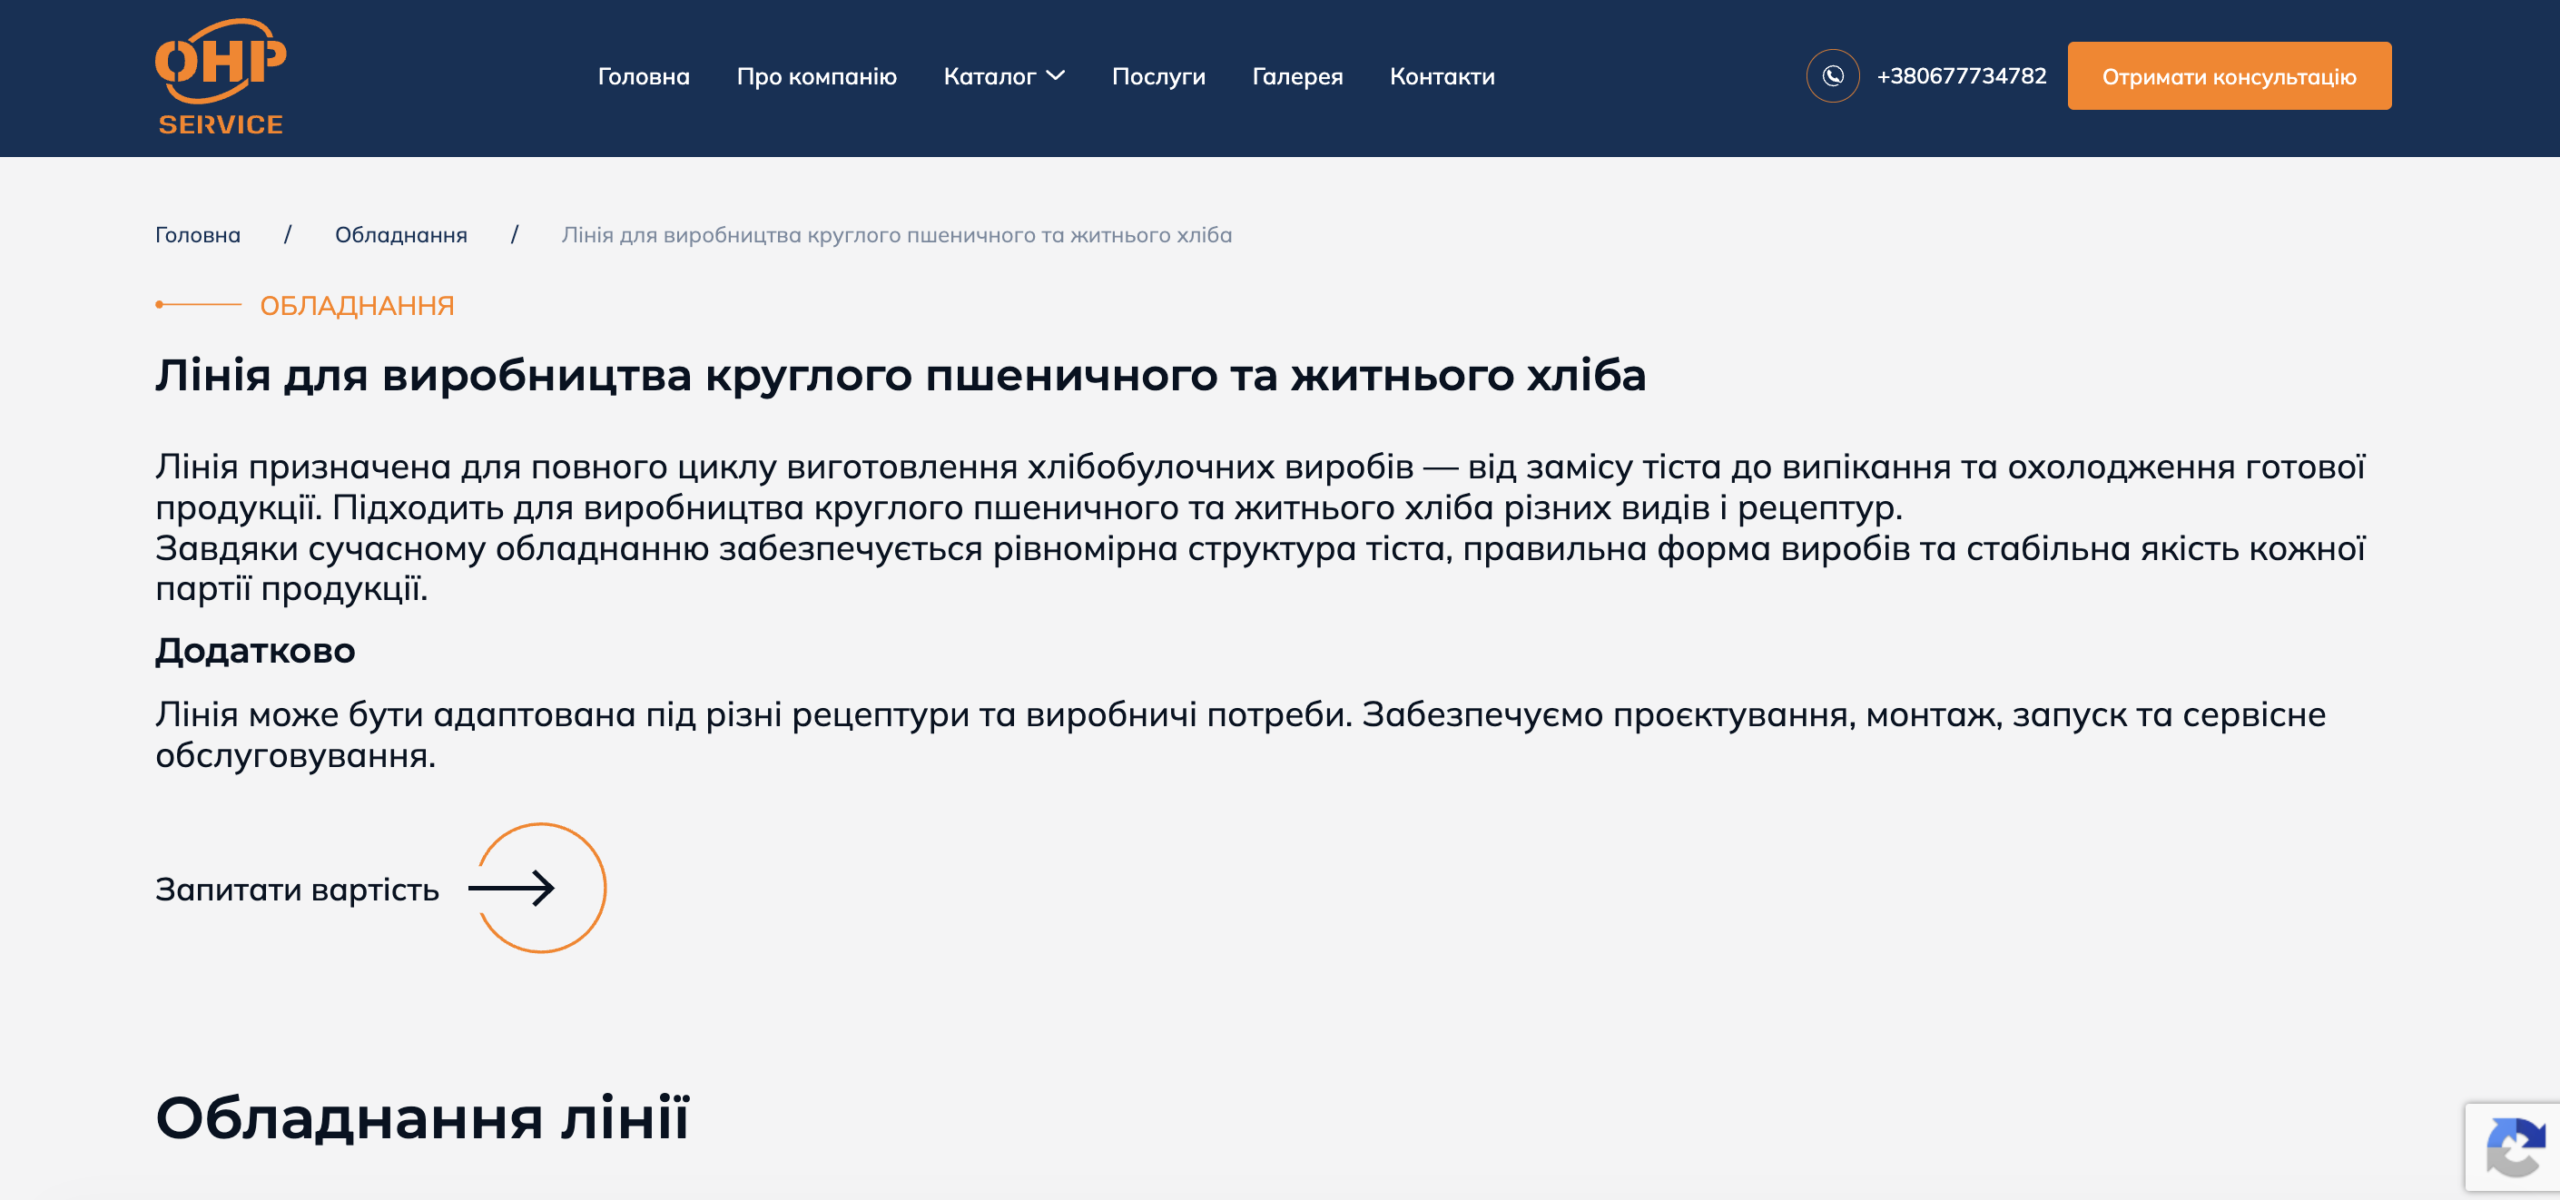Open the Контакти page

1442,77
